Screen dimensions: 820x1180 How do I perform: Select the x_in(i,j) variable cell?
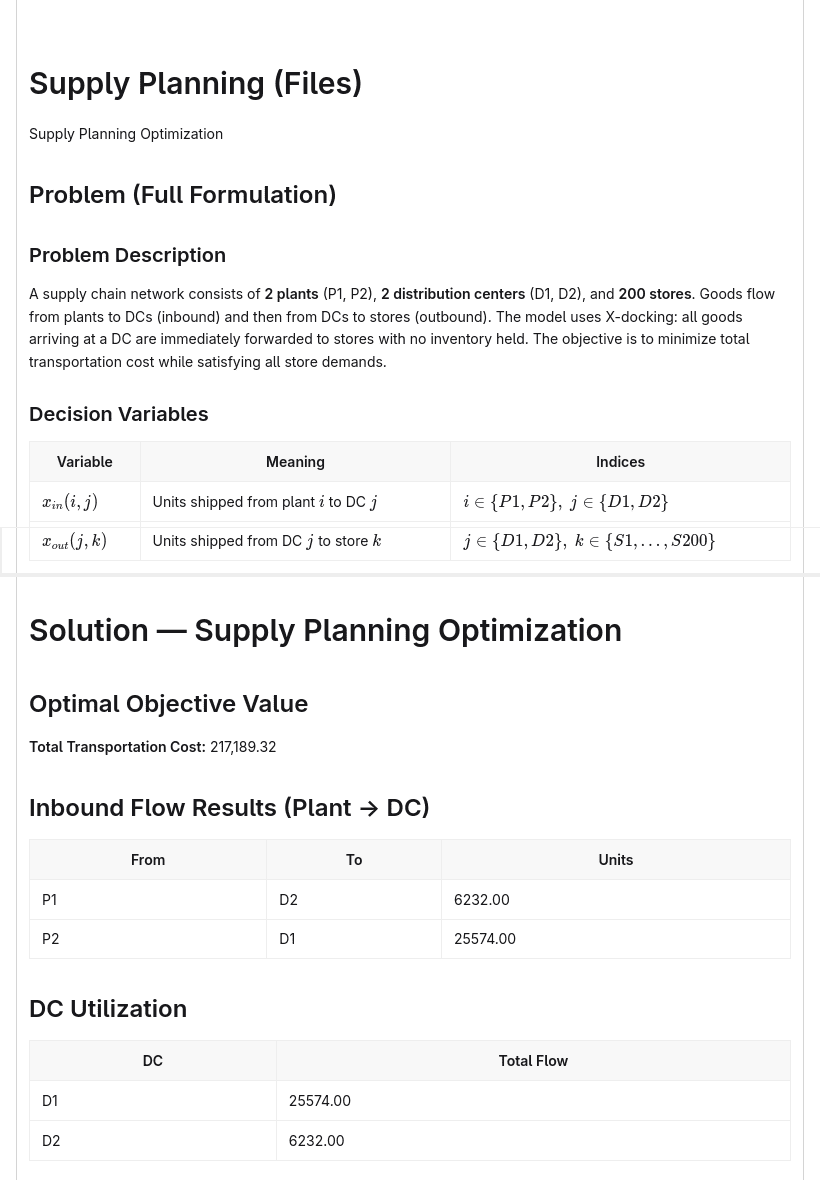click(85, 502)
